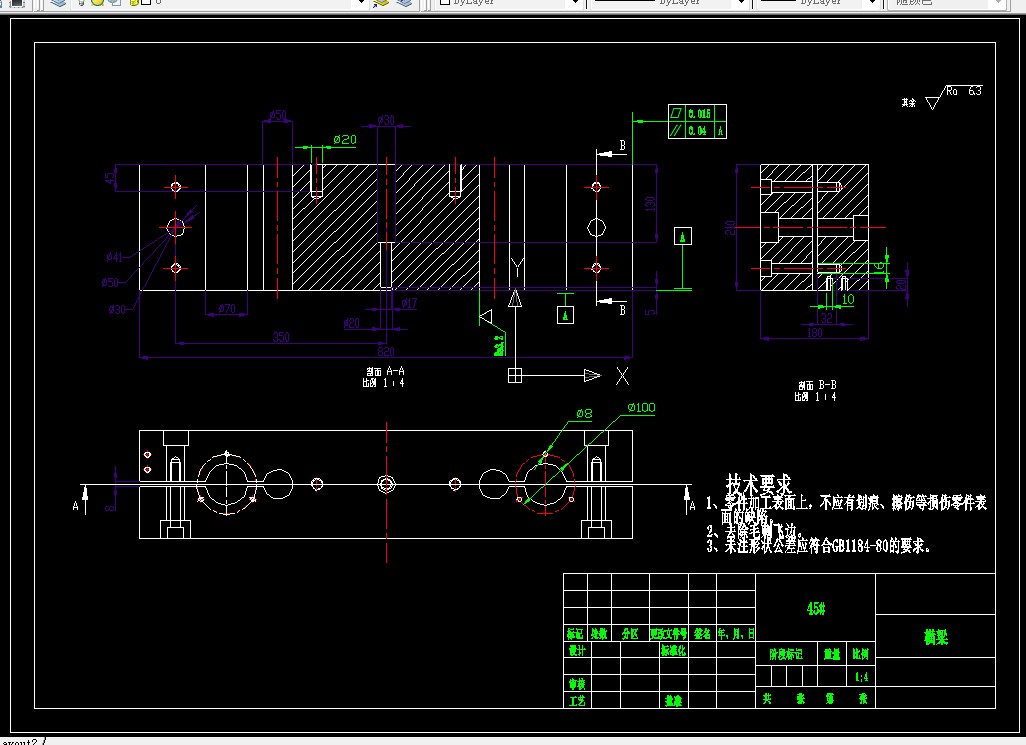Select the 标记 cell in title block
The height and width of the screenshot is (745, 1026).
(x=575, y=634)
